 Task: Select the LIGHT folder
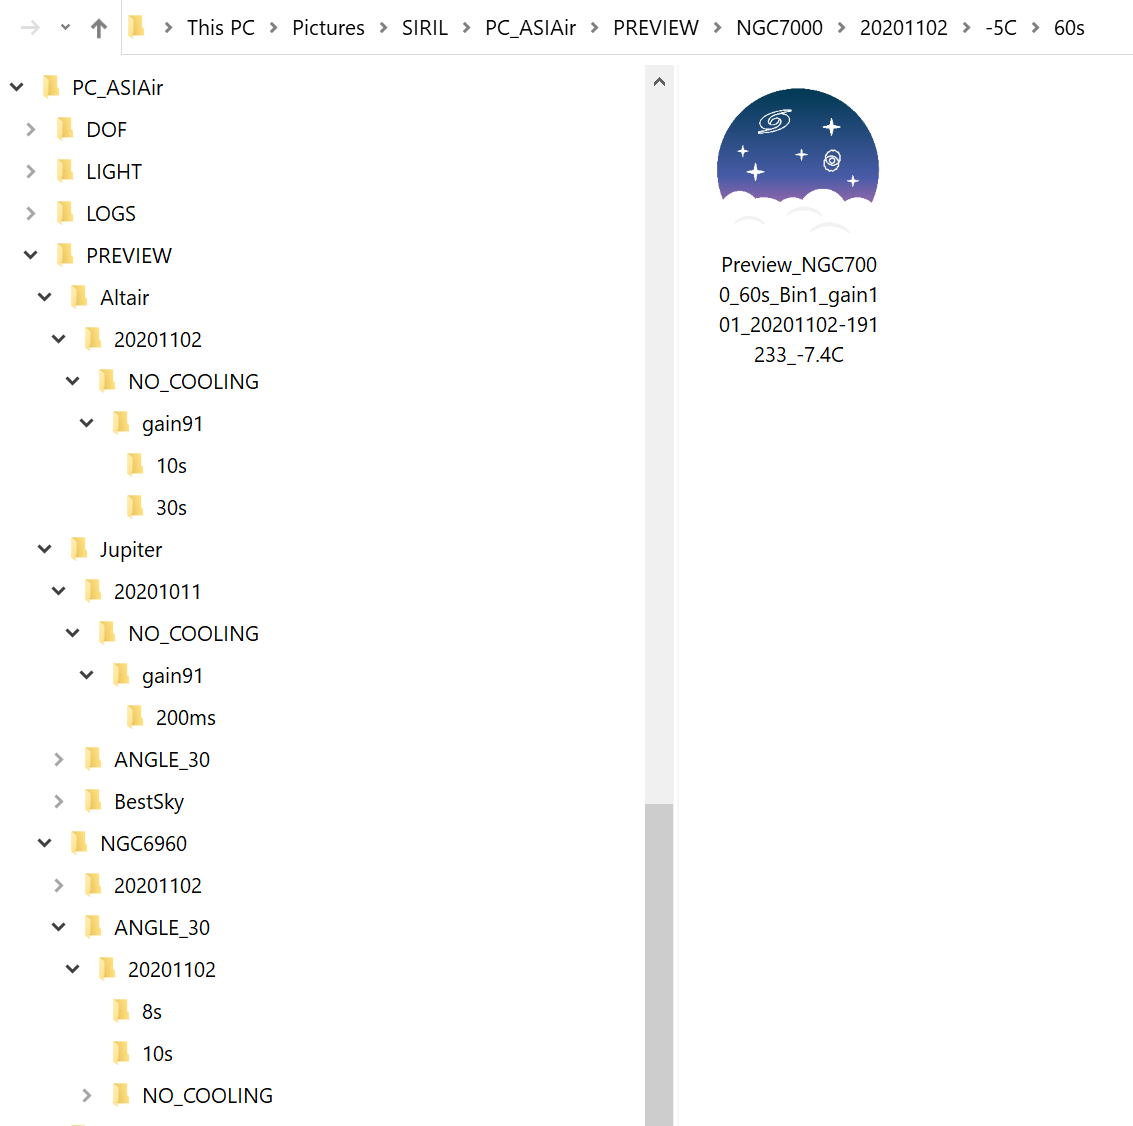click(114, 171)
